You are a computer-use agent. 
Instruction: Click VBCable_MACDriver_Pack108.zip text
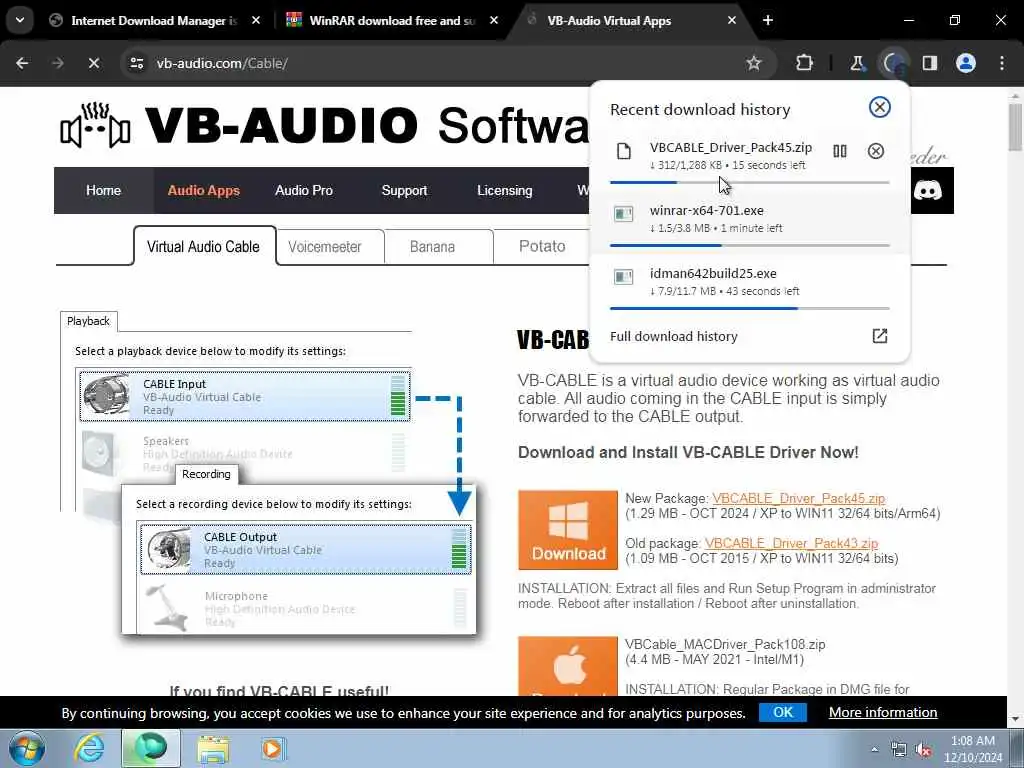(x=724, y=645)
